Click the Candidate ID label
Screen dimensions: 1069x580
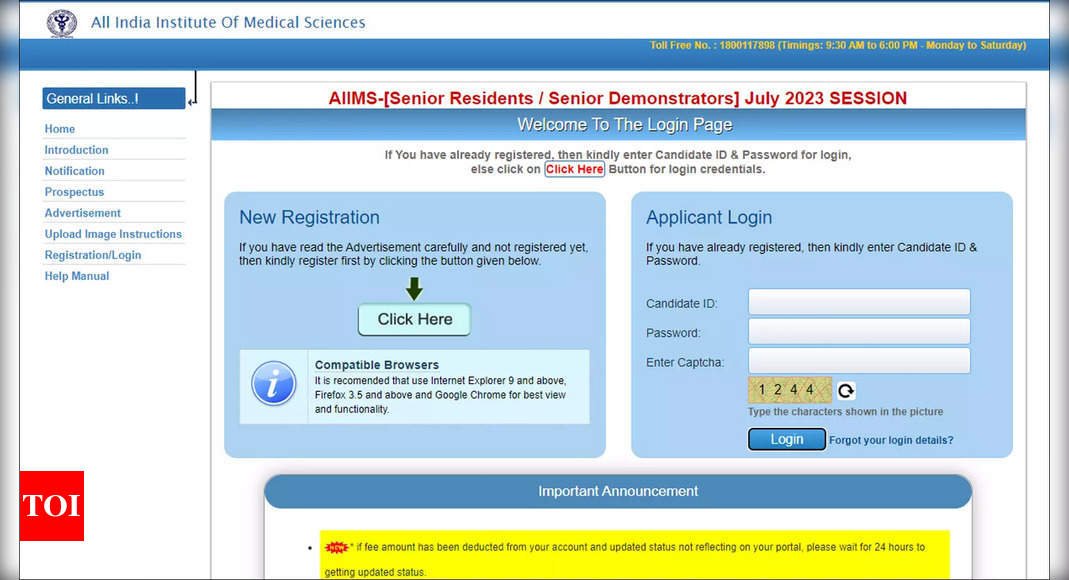pyautogui.click(x=682, y=304)
